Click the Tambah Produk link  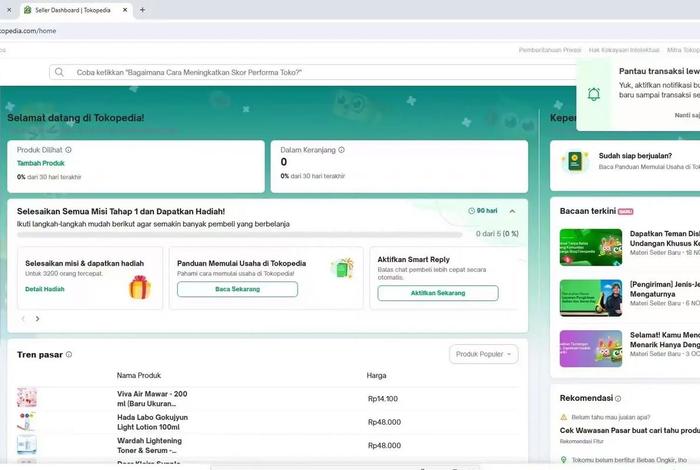[41, 163]
